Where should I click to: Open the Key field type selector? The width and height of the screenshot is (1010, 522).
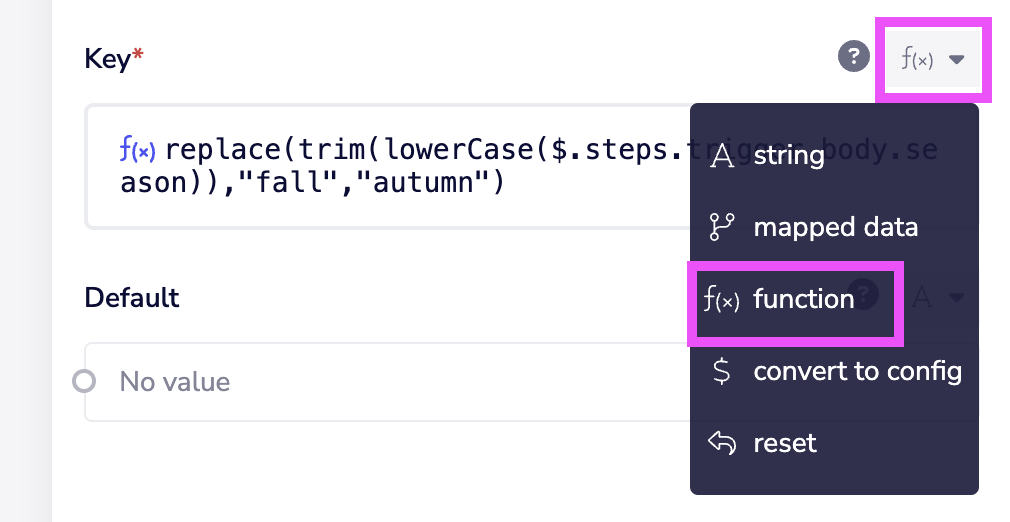click(931, 59)
